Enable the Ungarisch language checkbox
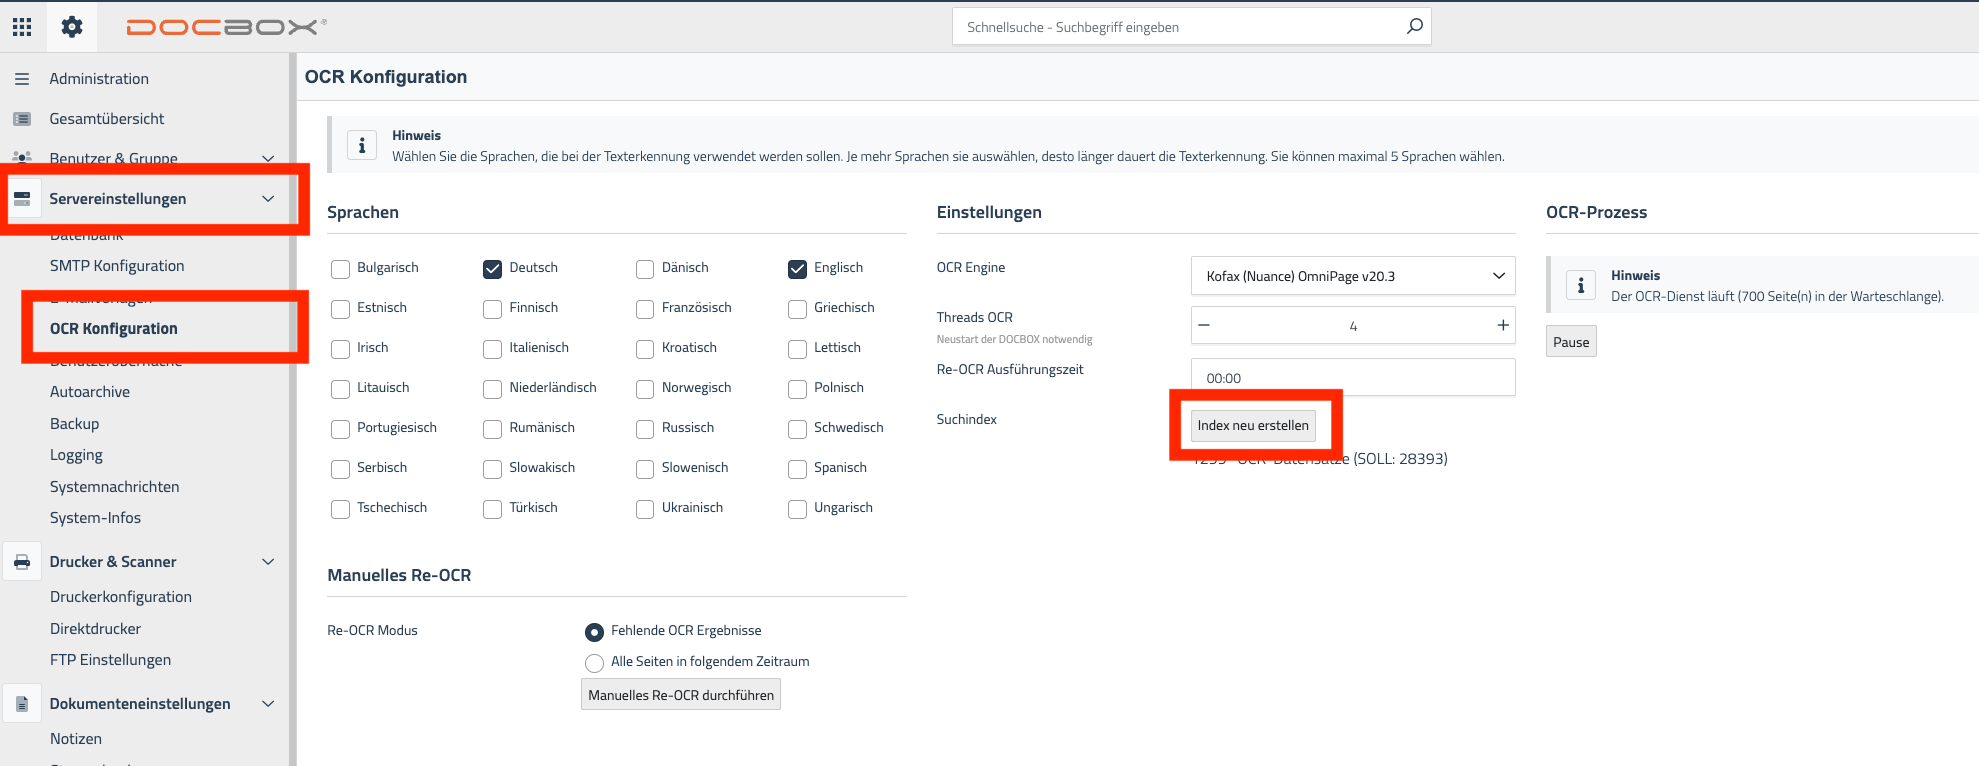The width and height of the screenshot is (1979, 766). coord(797,509)
